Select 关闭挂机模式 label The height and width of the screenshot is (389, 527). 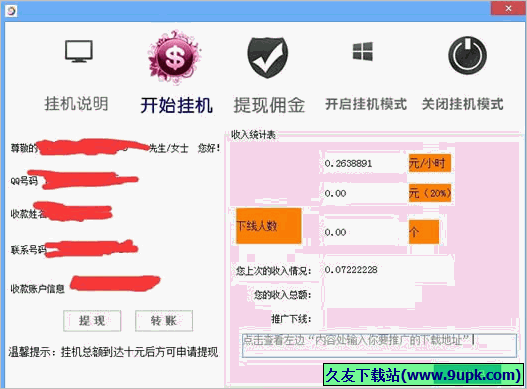[x=463, y=104]
